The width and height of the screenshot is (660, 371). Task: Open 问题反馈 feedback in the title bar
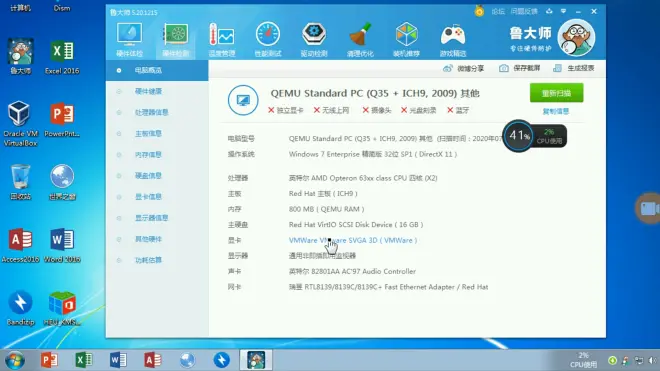[x=524, y=11]
